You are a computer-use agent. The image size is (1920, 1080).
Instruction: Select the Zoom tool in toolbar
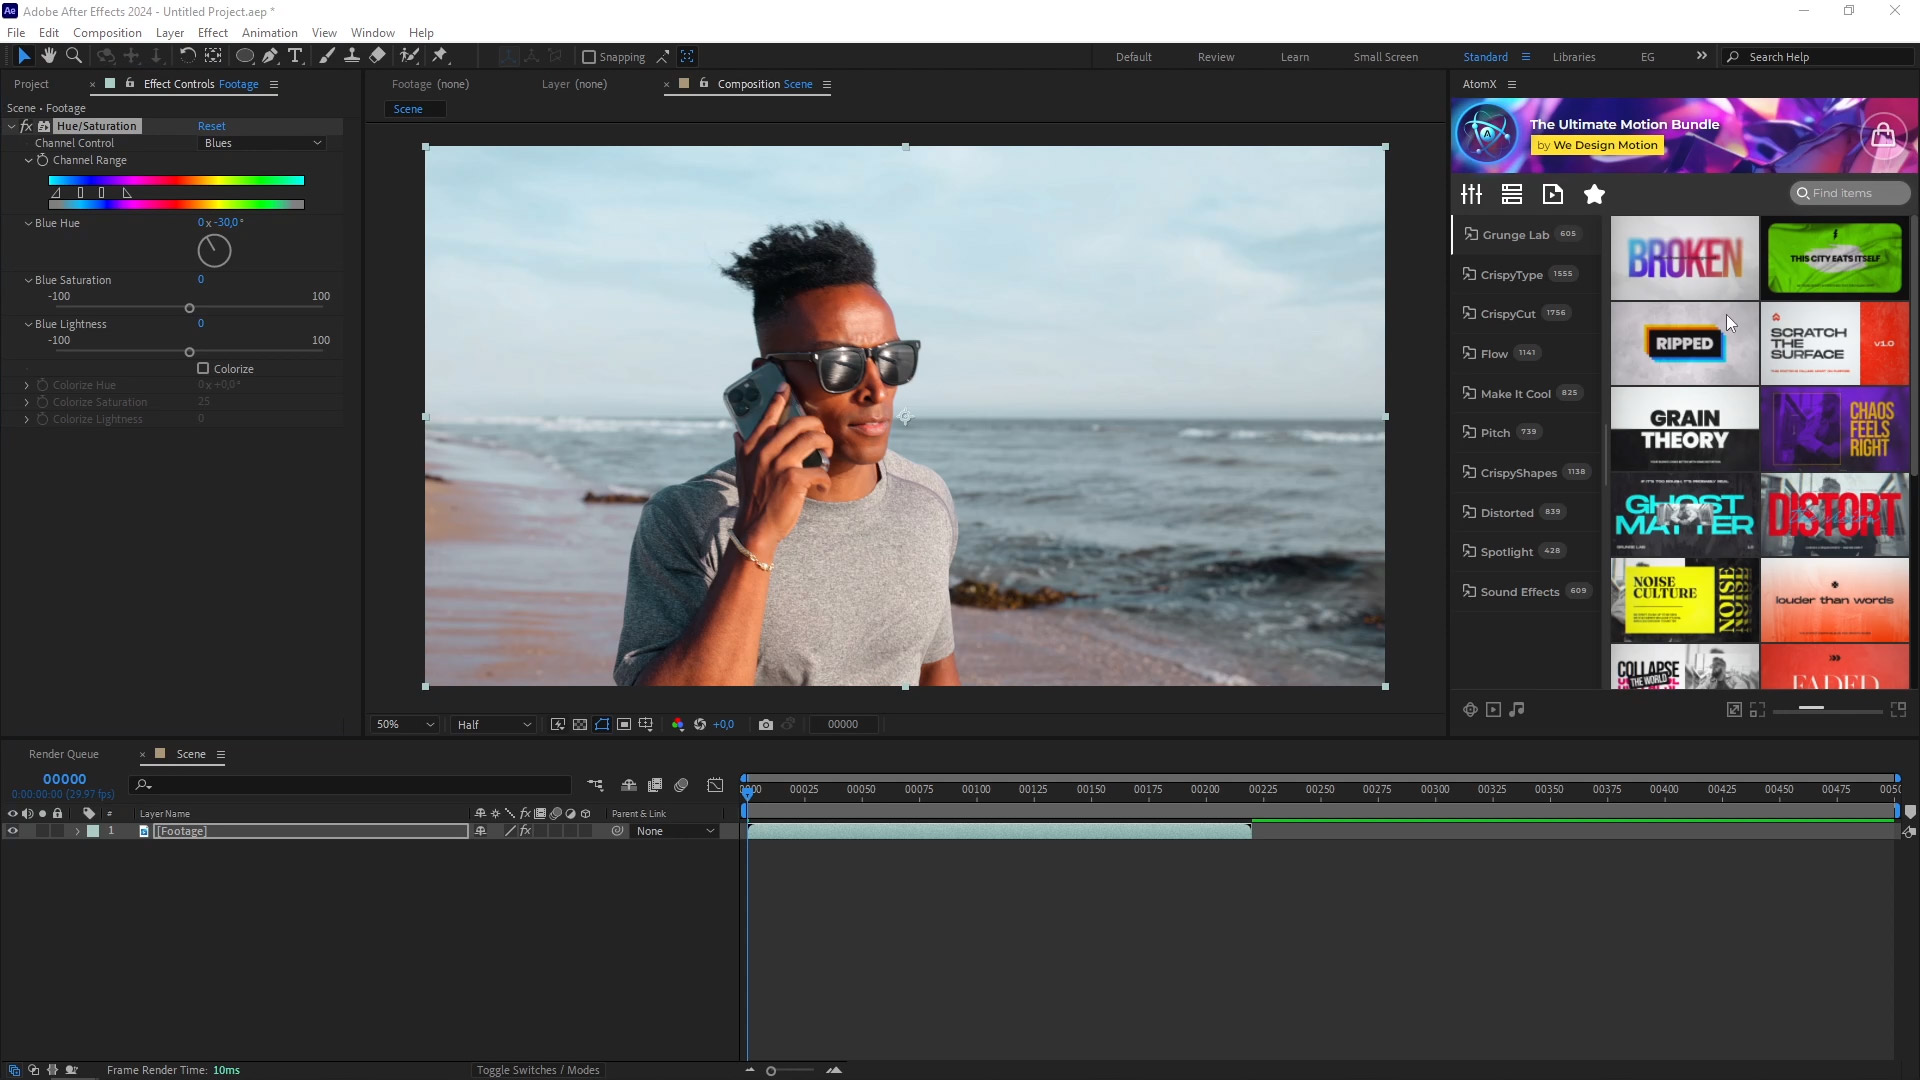(73, 56)
